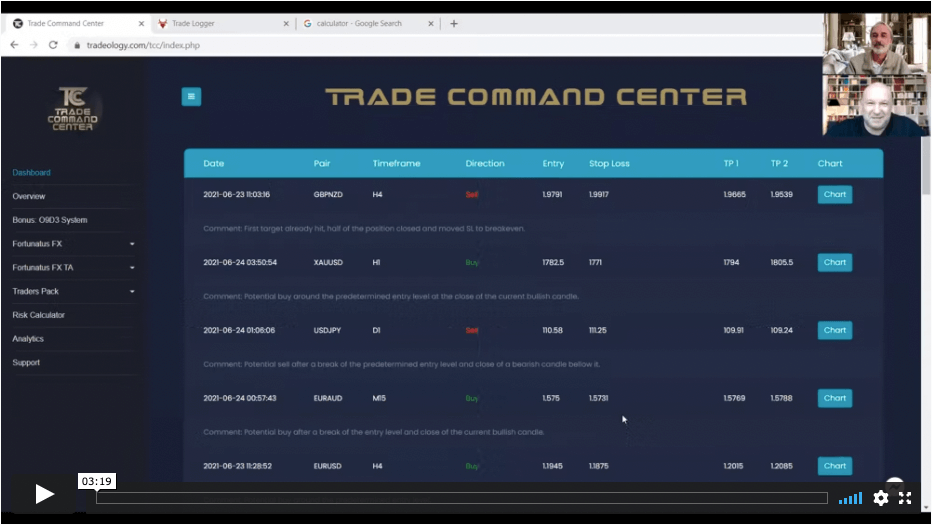The image size is (932, 525).
Task: Open Chart for XAUUSD trade
Action: (x=834, y=262)
